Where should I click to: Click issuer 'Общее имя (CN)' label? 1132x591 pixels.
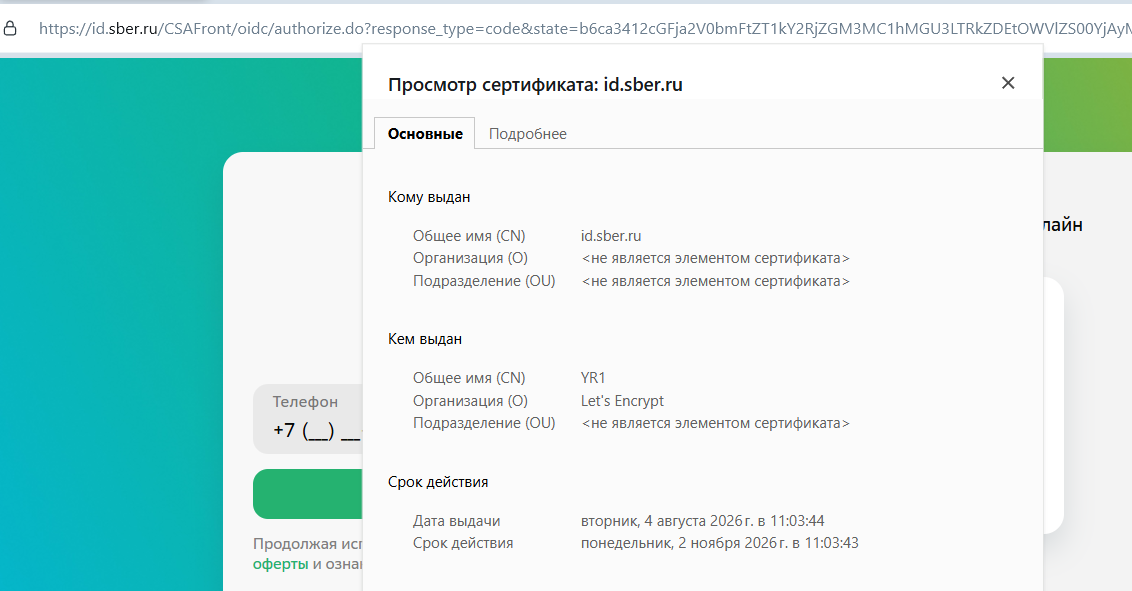point(469,378)
